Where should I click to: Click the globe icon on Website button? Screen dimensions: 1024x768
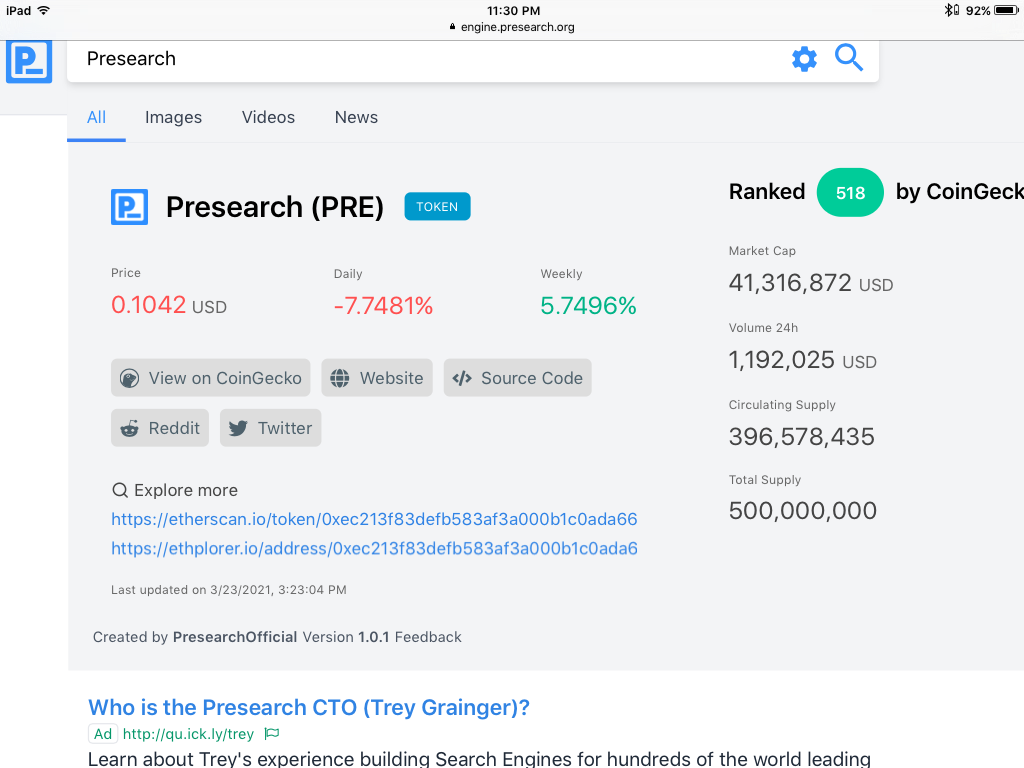(340, 378)
